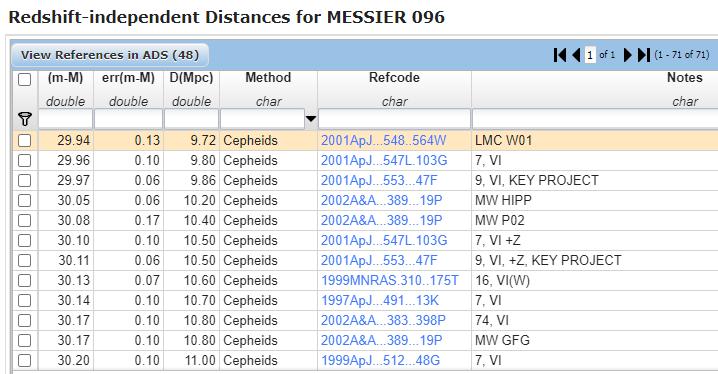Select the 30.13 modulus cell
The height and width of the screenshot is (374, 718).
[66, 281]
